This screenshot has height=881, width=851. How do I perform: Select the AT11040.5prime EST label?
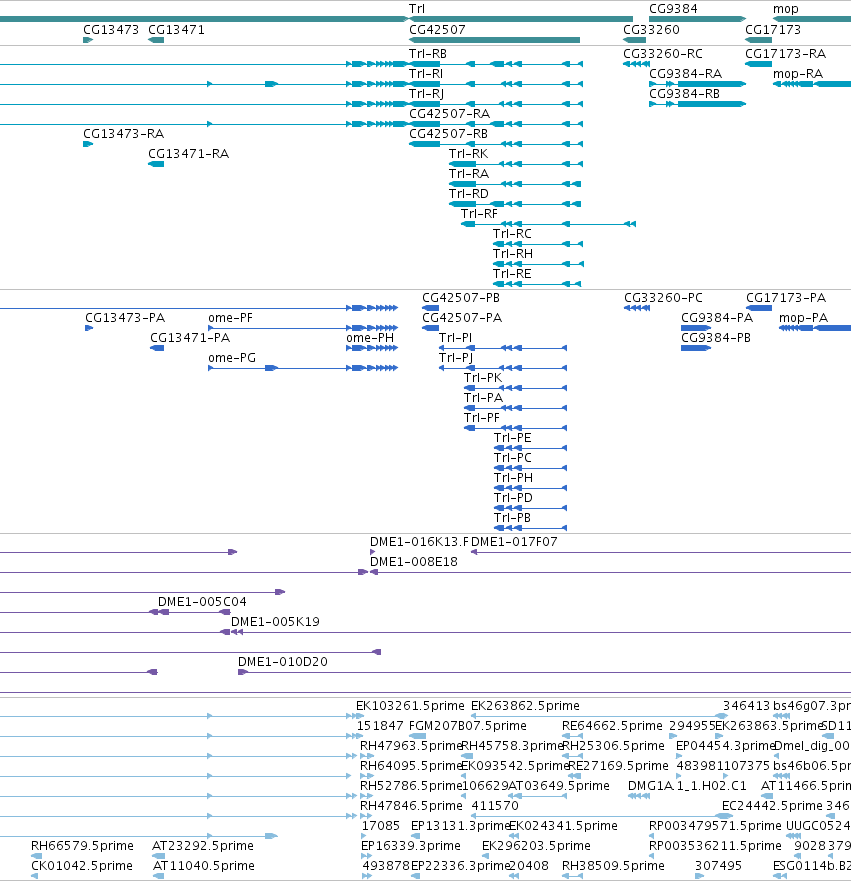click(203, 866)
